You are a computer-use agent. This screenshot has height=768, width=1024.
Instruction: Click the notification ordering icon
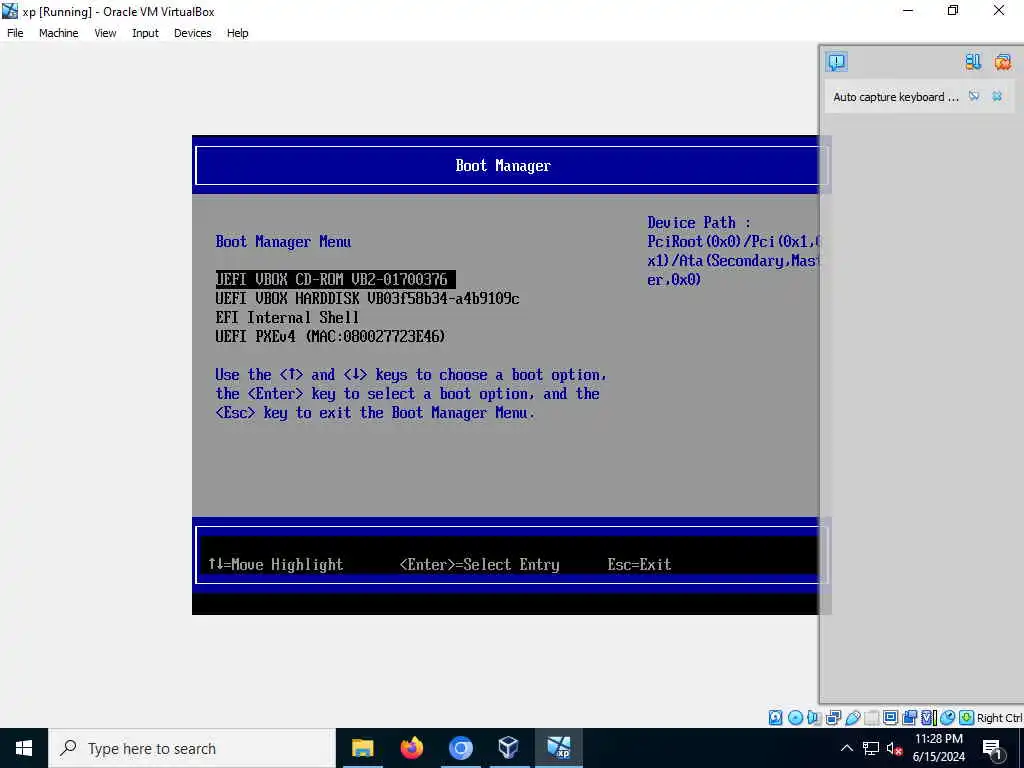tap(973, 62)
